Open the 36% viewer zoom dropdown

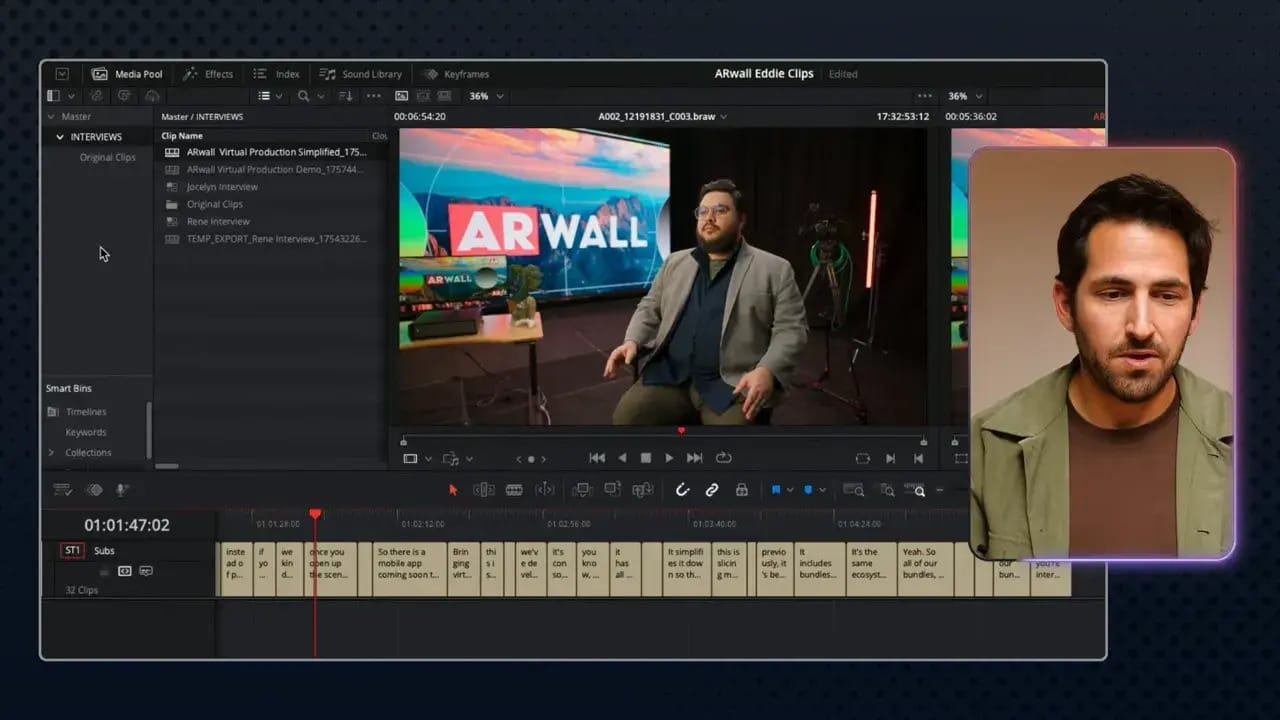coord(486,96)
